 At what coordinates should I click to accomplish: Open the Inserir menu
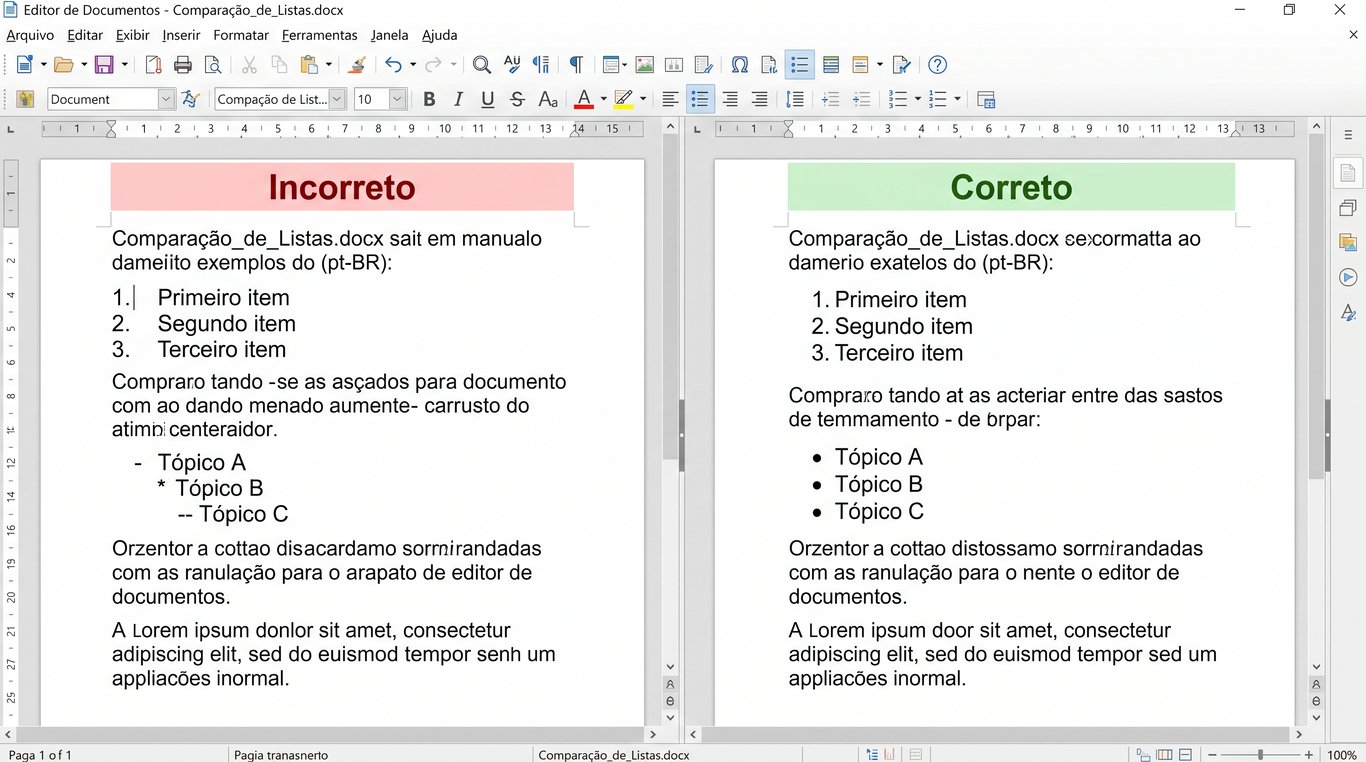click(181, 35)
